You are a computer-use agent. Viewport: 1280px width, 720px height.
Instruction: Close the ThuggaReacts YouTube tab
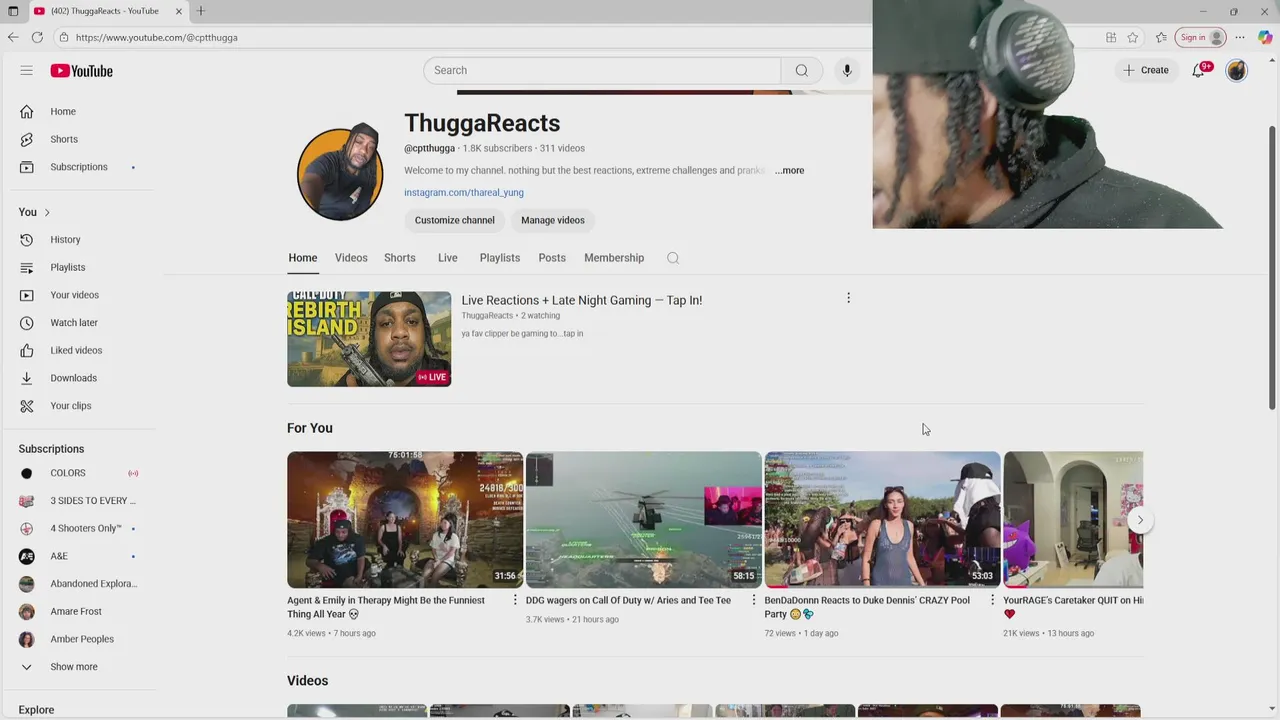[x=179, y=11]
